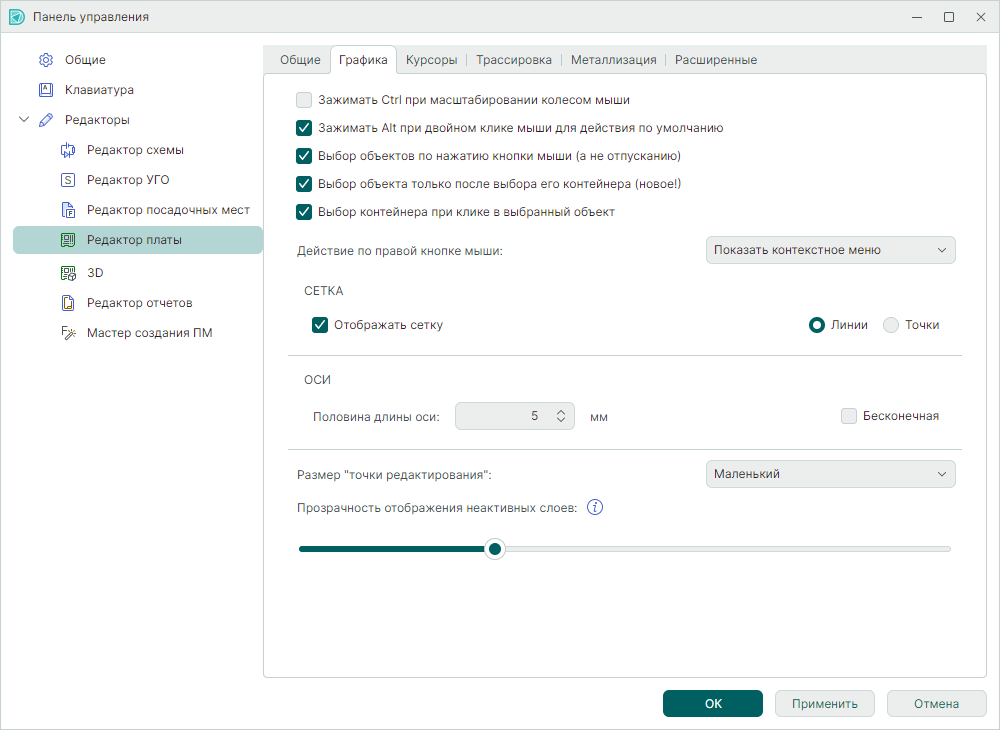Select Мастер создания ПМ in the sidebar
This screenshot has width=1000, height=730.
150,333
